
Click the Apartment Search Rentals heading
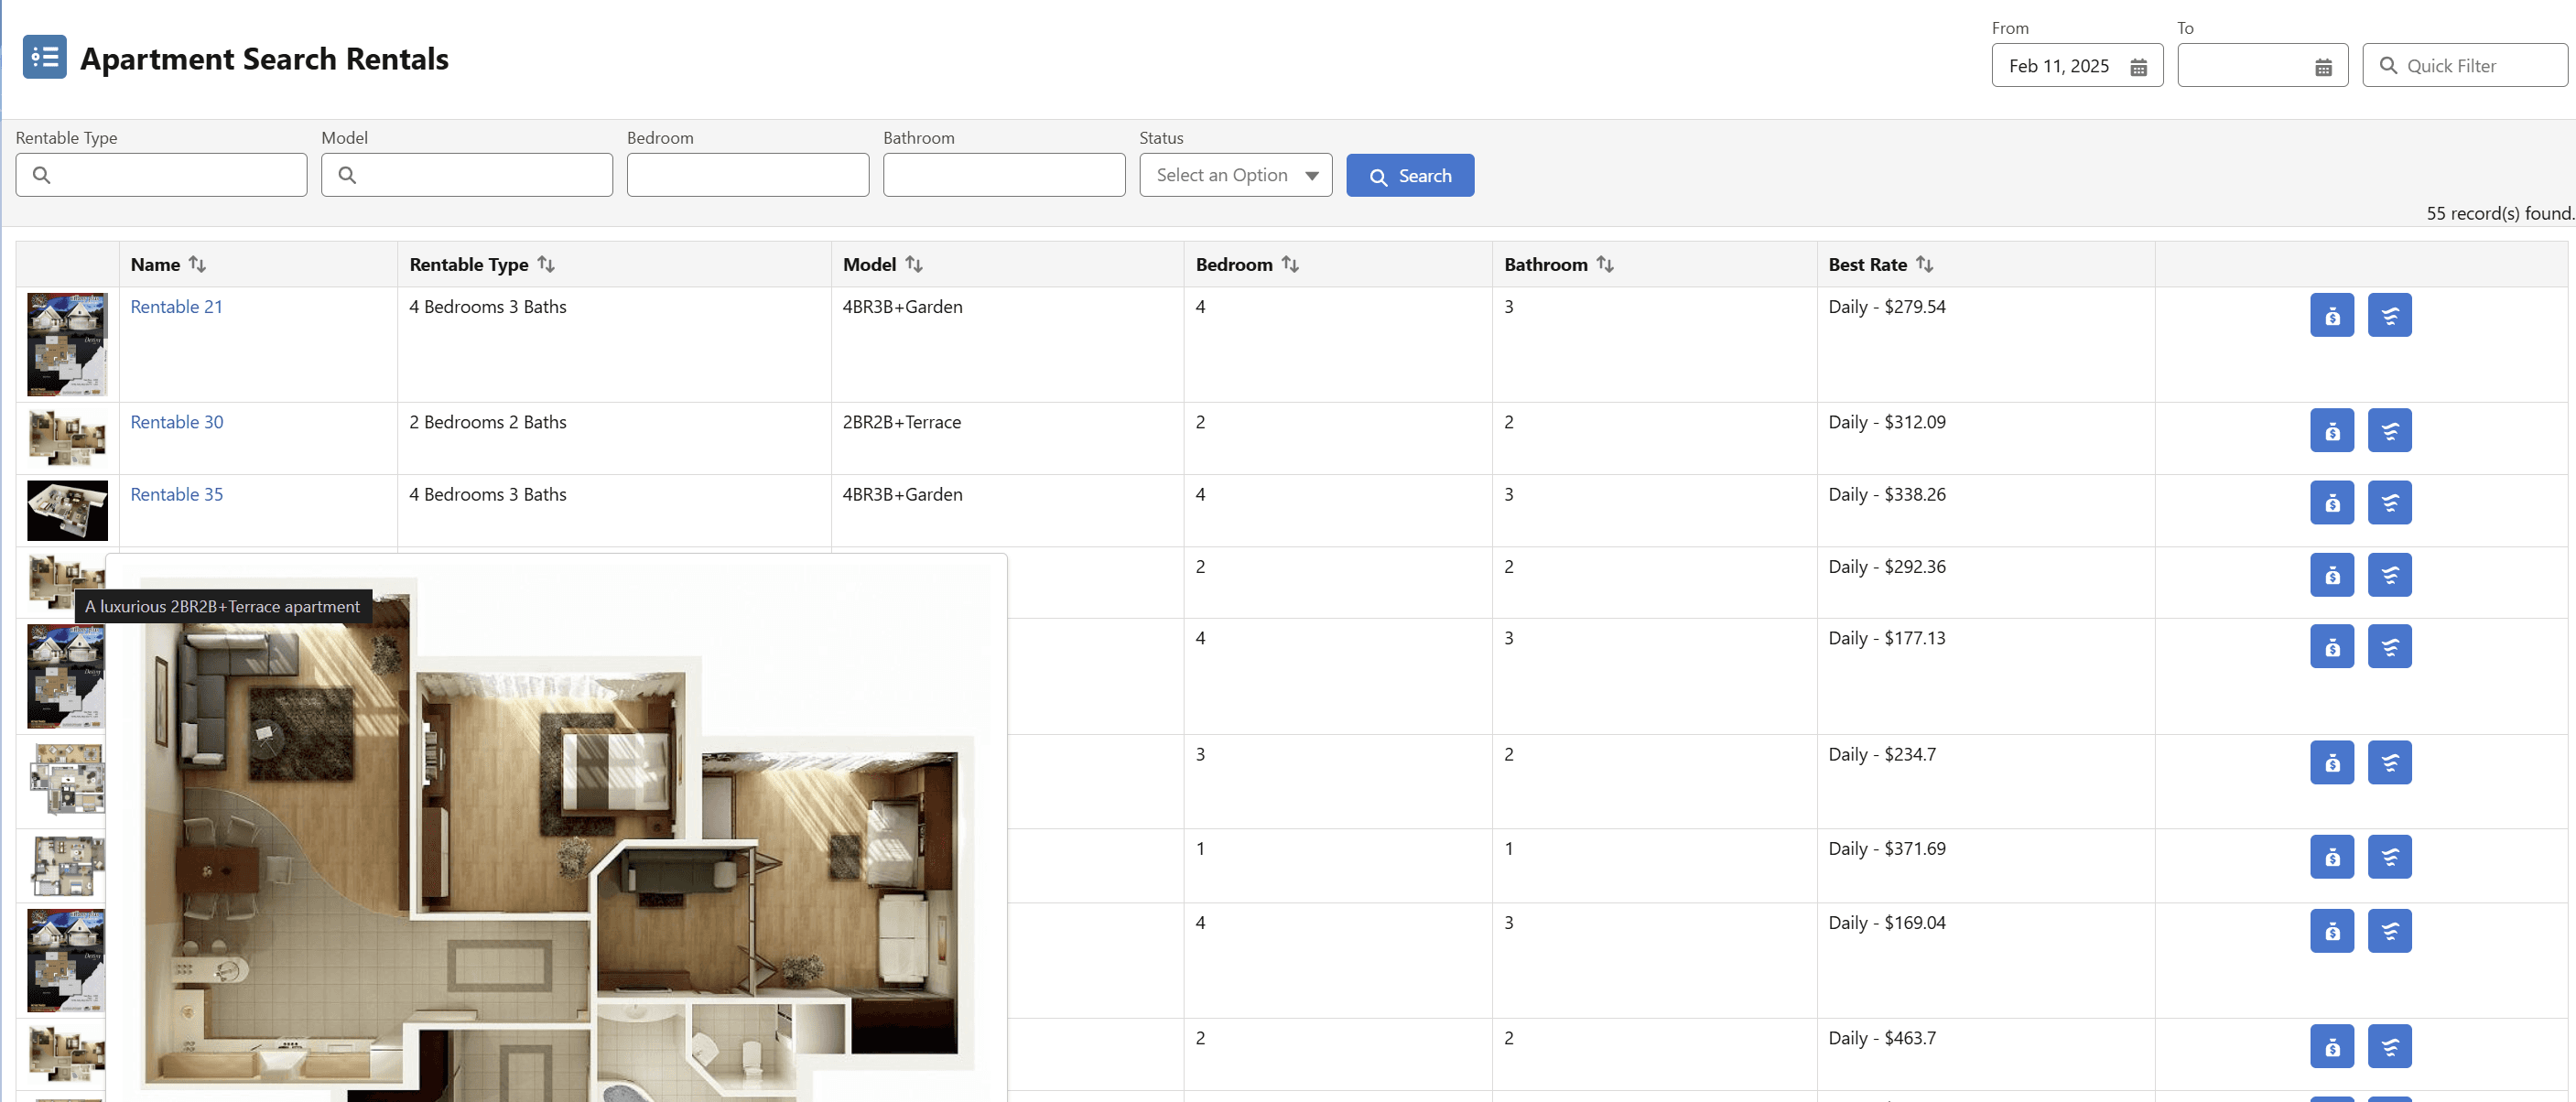click(264, 59)
